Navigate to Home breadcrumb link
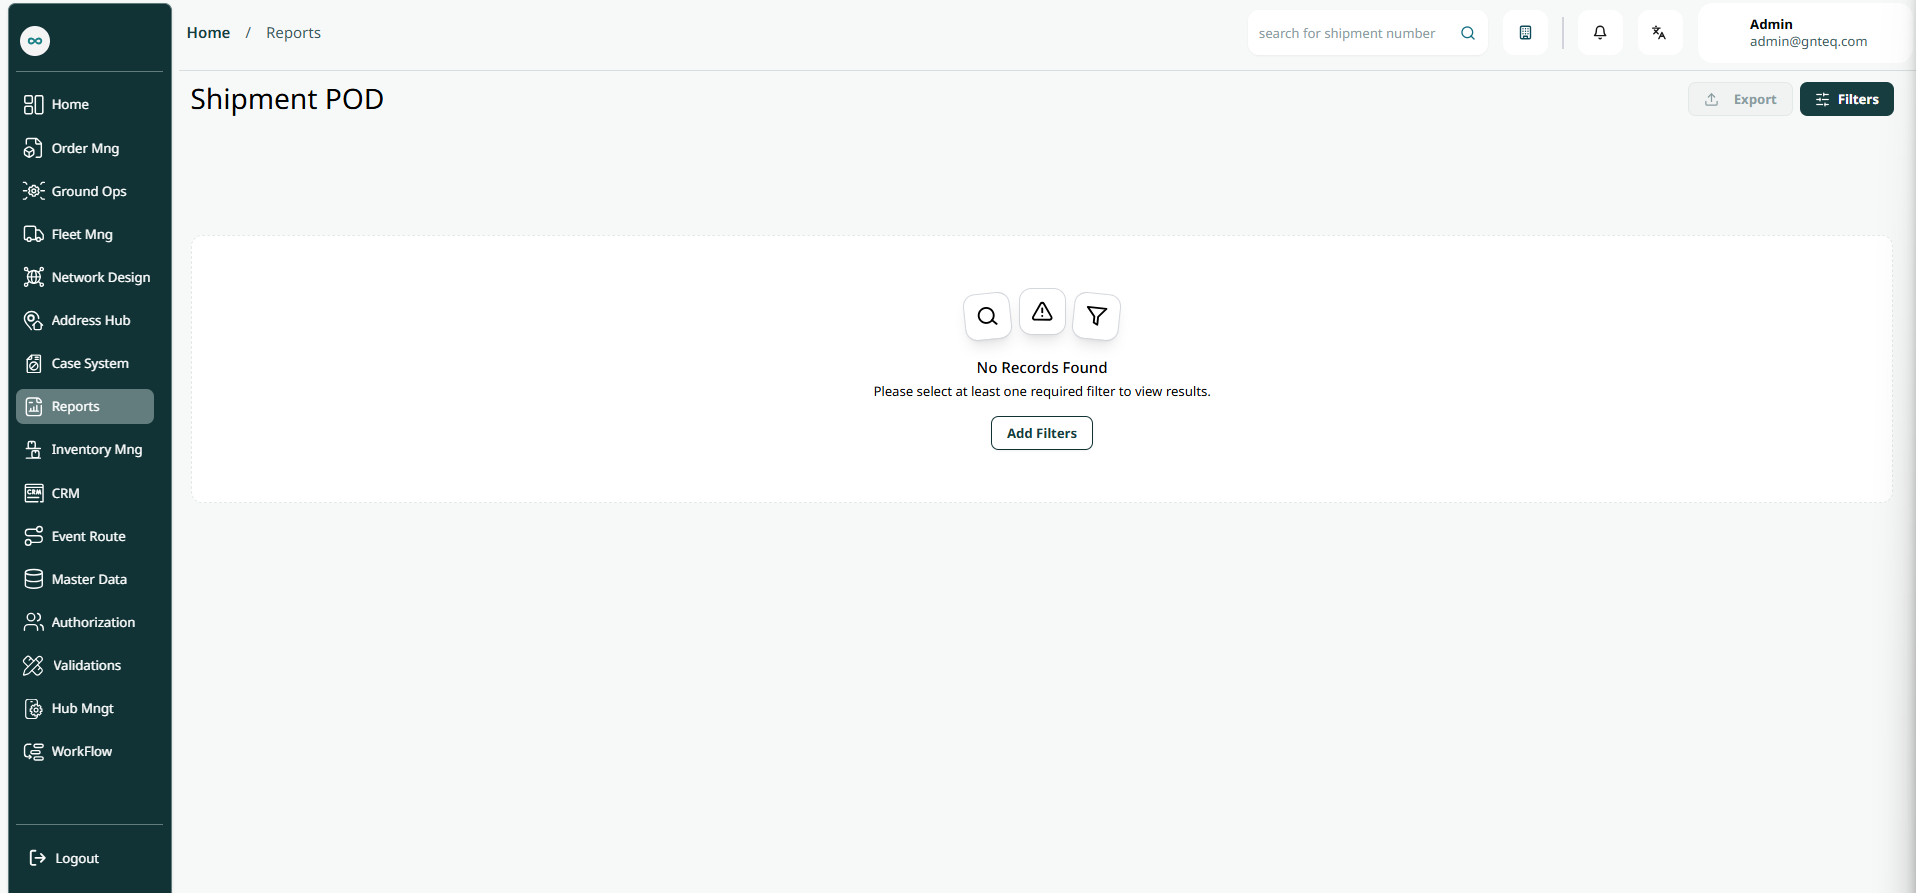Screen dimensions: 1916x893 coord(208,33)
